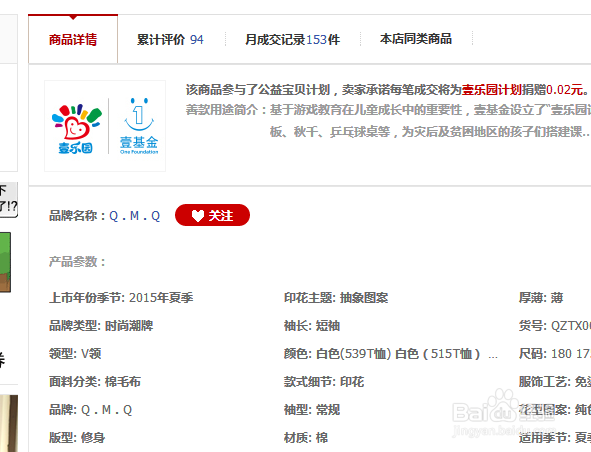Switch to 累计评价 94 tab
Screen dimensions: 591x452
[x=170, y=39]
